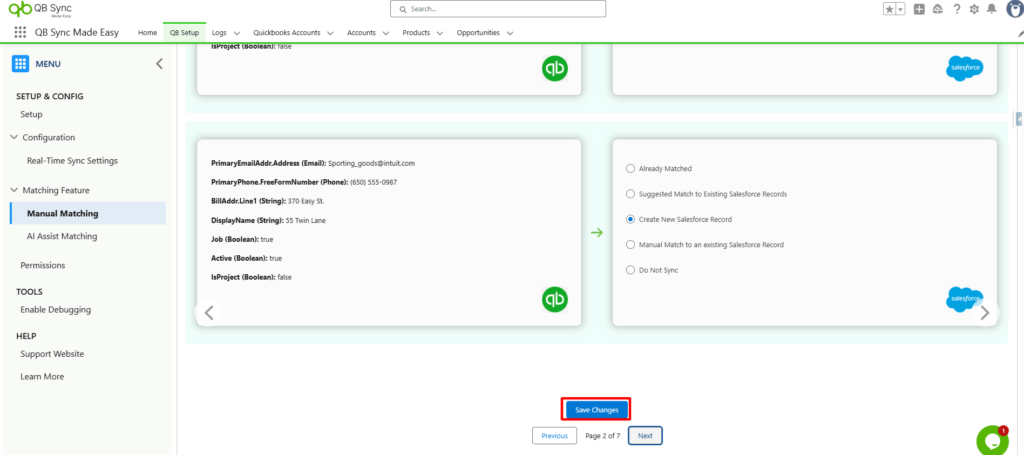The height and width of the screenshot is (455, 1024).
Task: Go to next record with right arrow
Action: coord(985,312)
